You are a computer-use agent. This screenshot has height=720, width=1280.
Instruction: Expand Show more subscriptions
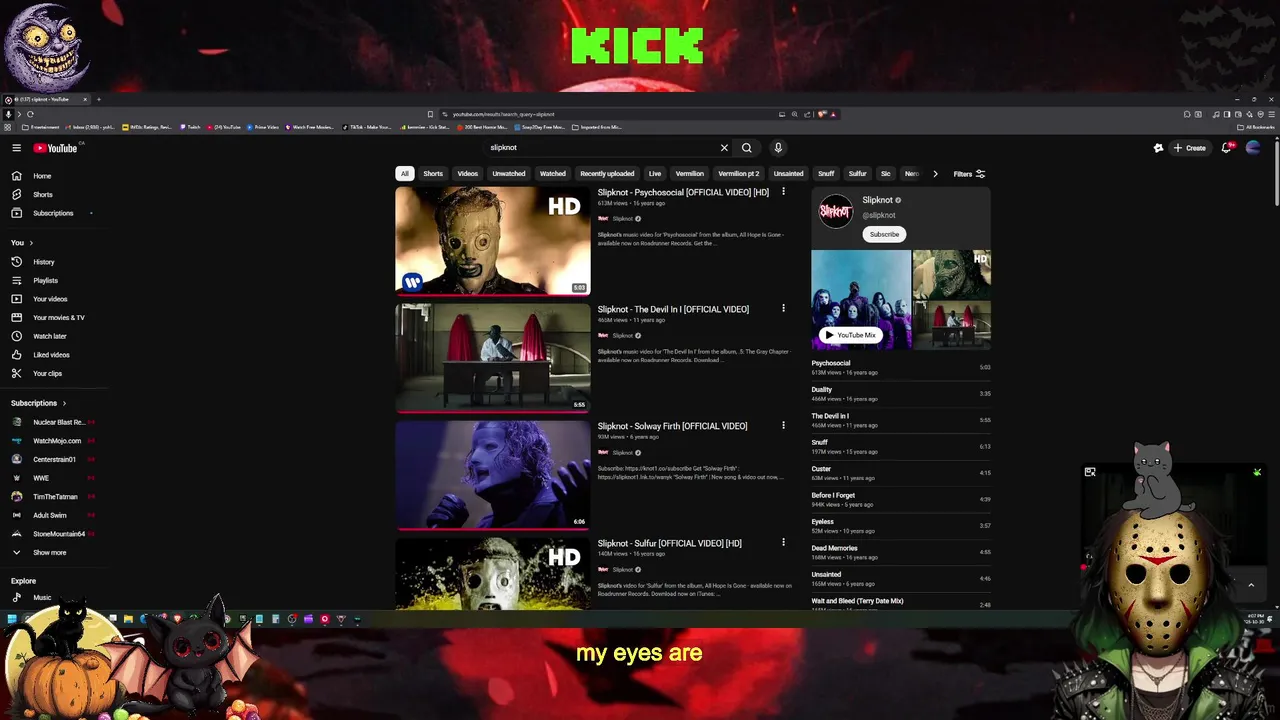pos(49,553)
